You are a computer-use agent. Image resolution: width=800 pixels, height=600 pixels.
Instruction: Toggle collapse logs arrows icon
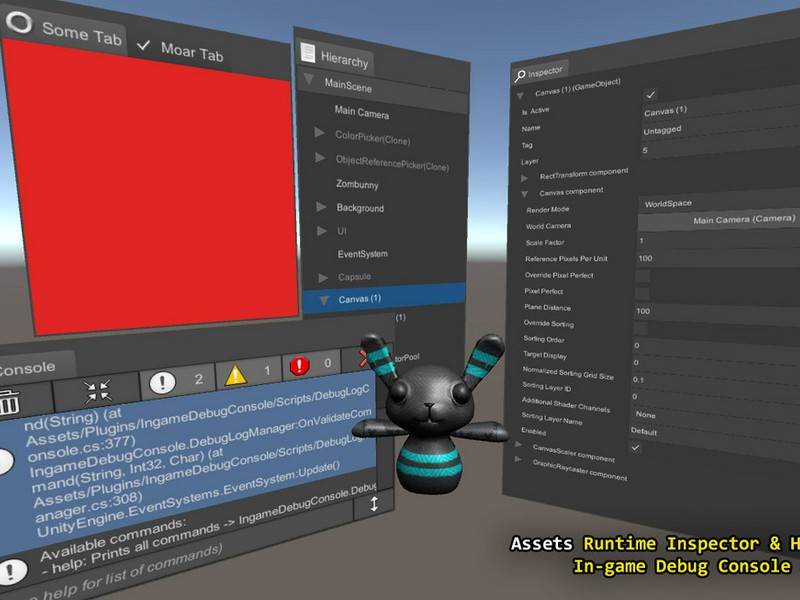97,391
